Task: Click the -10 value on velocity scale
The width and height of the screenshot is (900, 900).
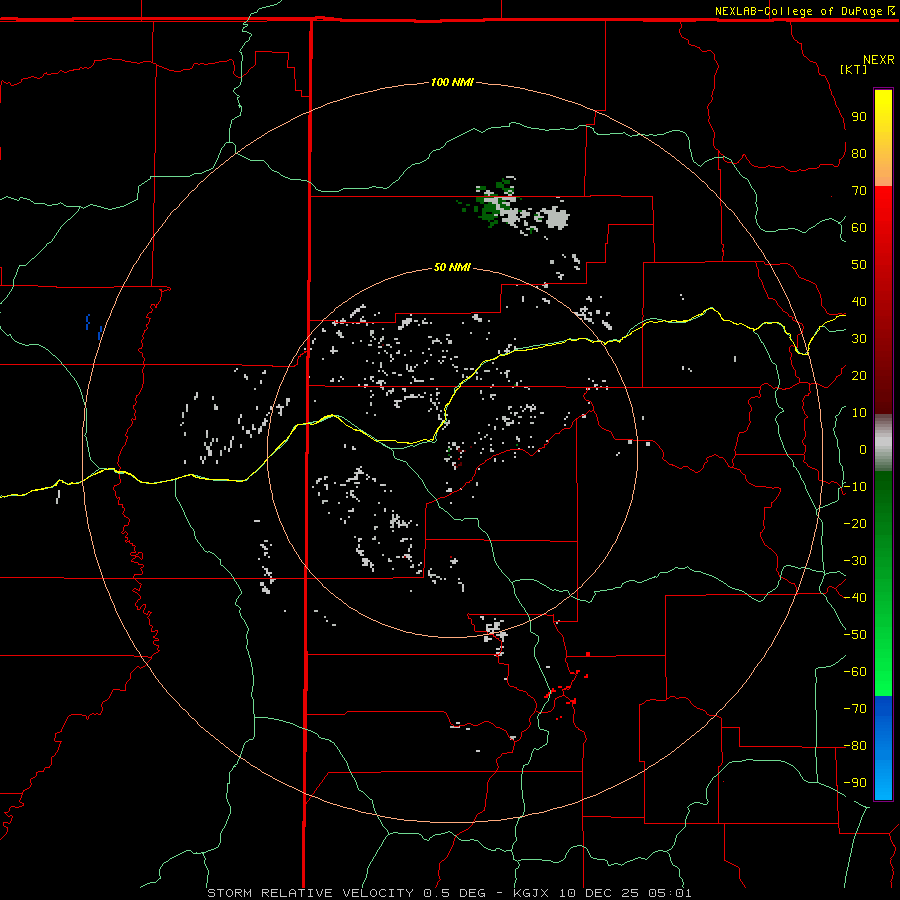Action: 855,487
